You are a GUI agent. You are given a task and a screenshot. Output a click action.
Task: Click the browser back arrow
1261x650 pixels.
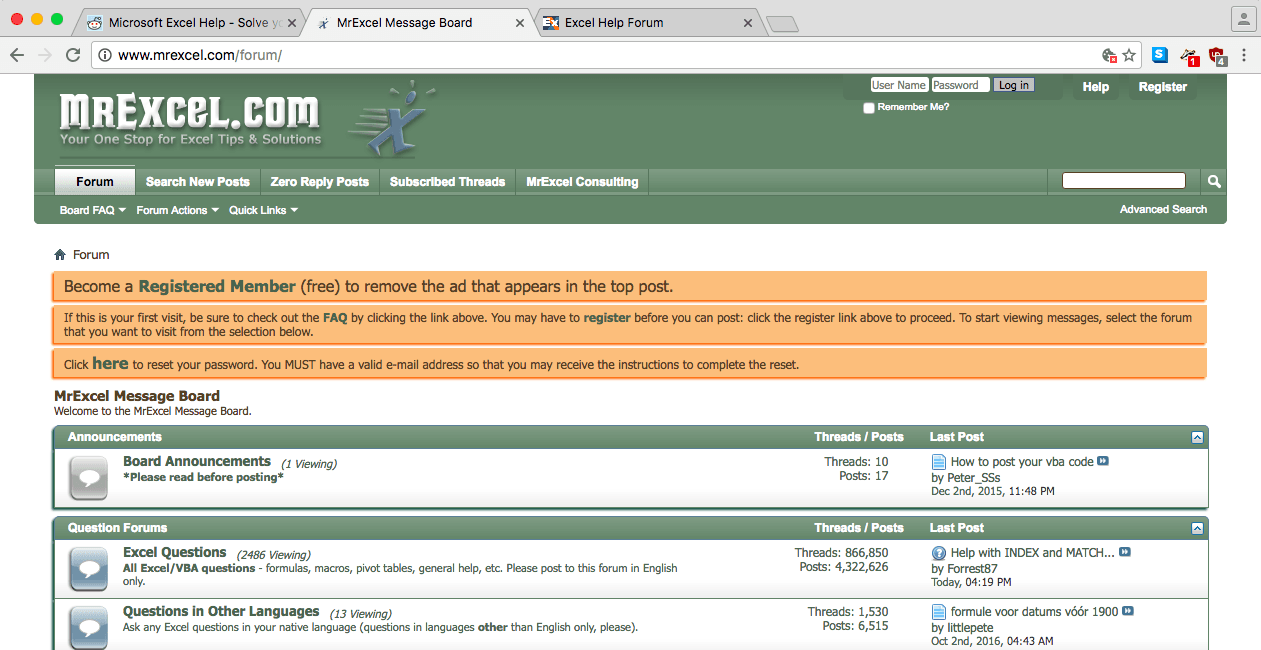click(x=17, y=55)
